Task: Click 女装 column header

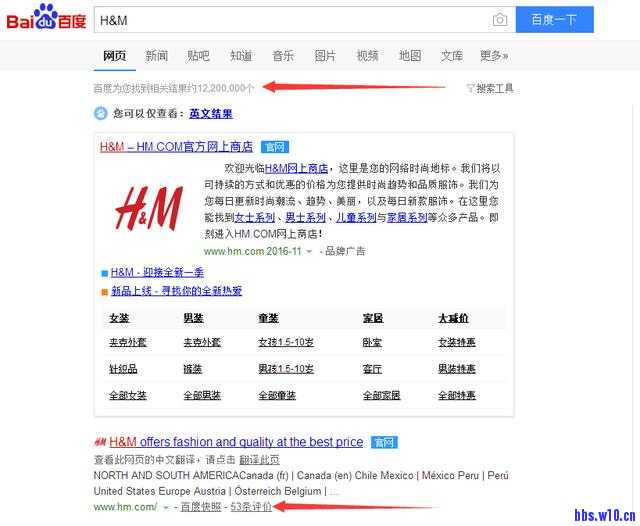Action: coord(119,318)
